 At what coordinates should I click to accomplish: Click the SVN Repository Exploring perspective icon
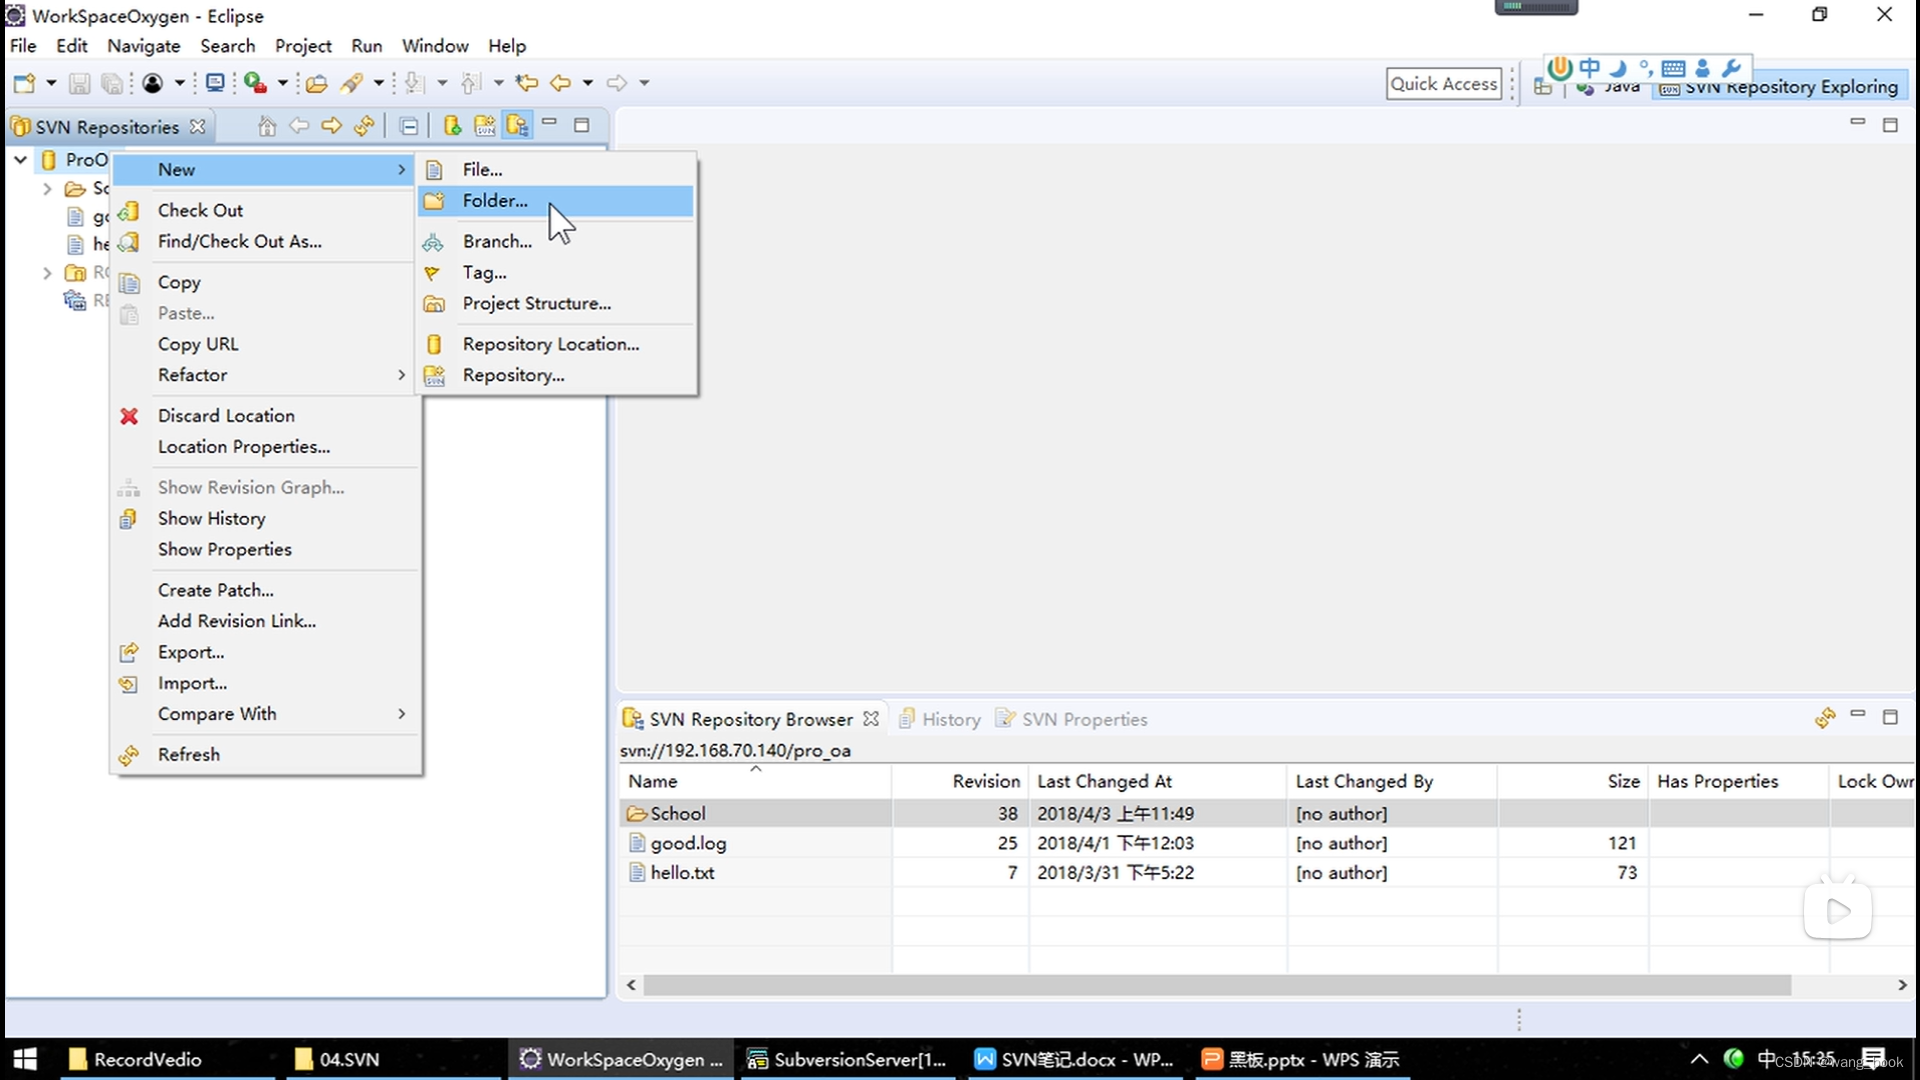tap(1668, 84)
